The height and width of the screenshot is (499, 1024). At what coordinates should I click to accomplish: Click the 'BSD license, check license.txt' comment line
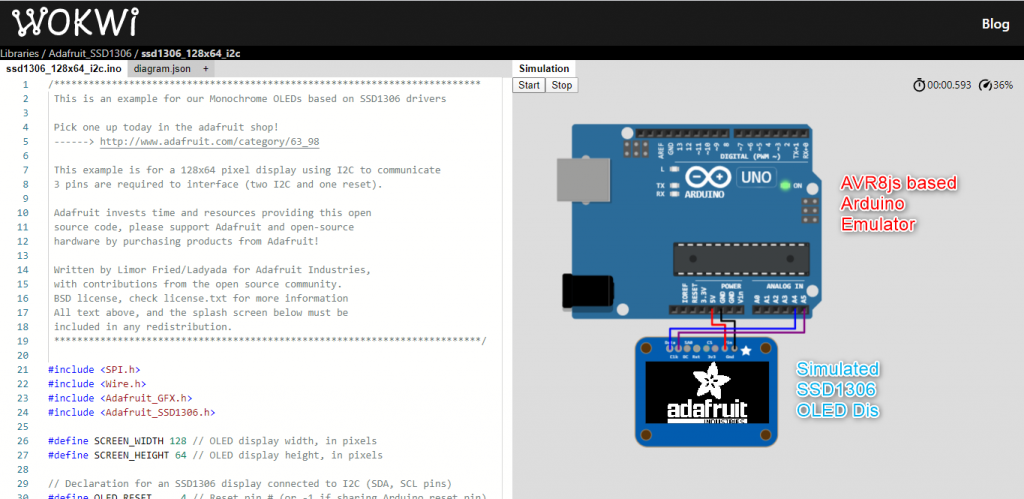click(x=200, y=298)
